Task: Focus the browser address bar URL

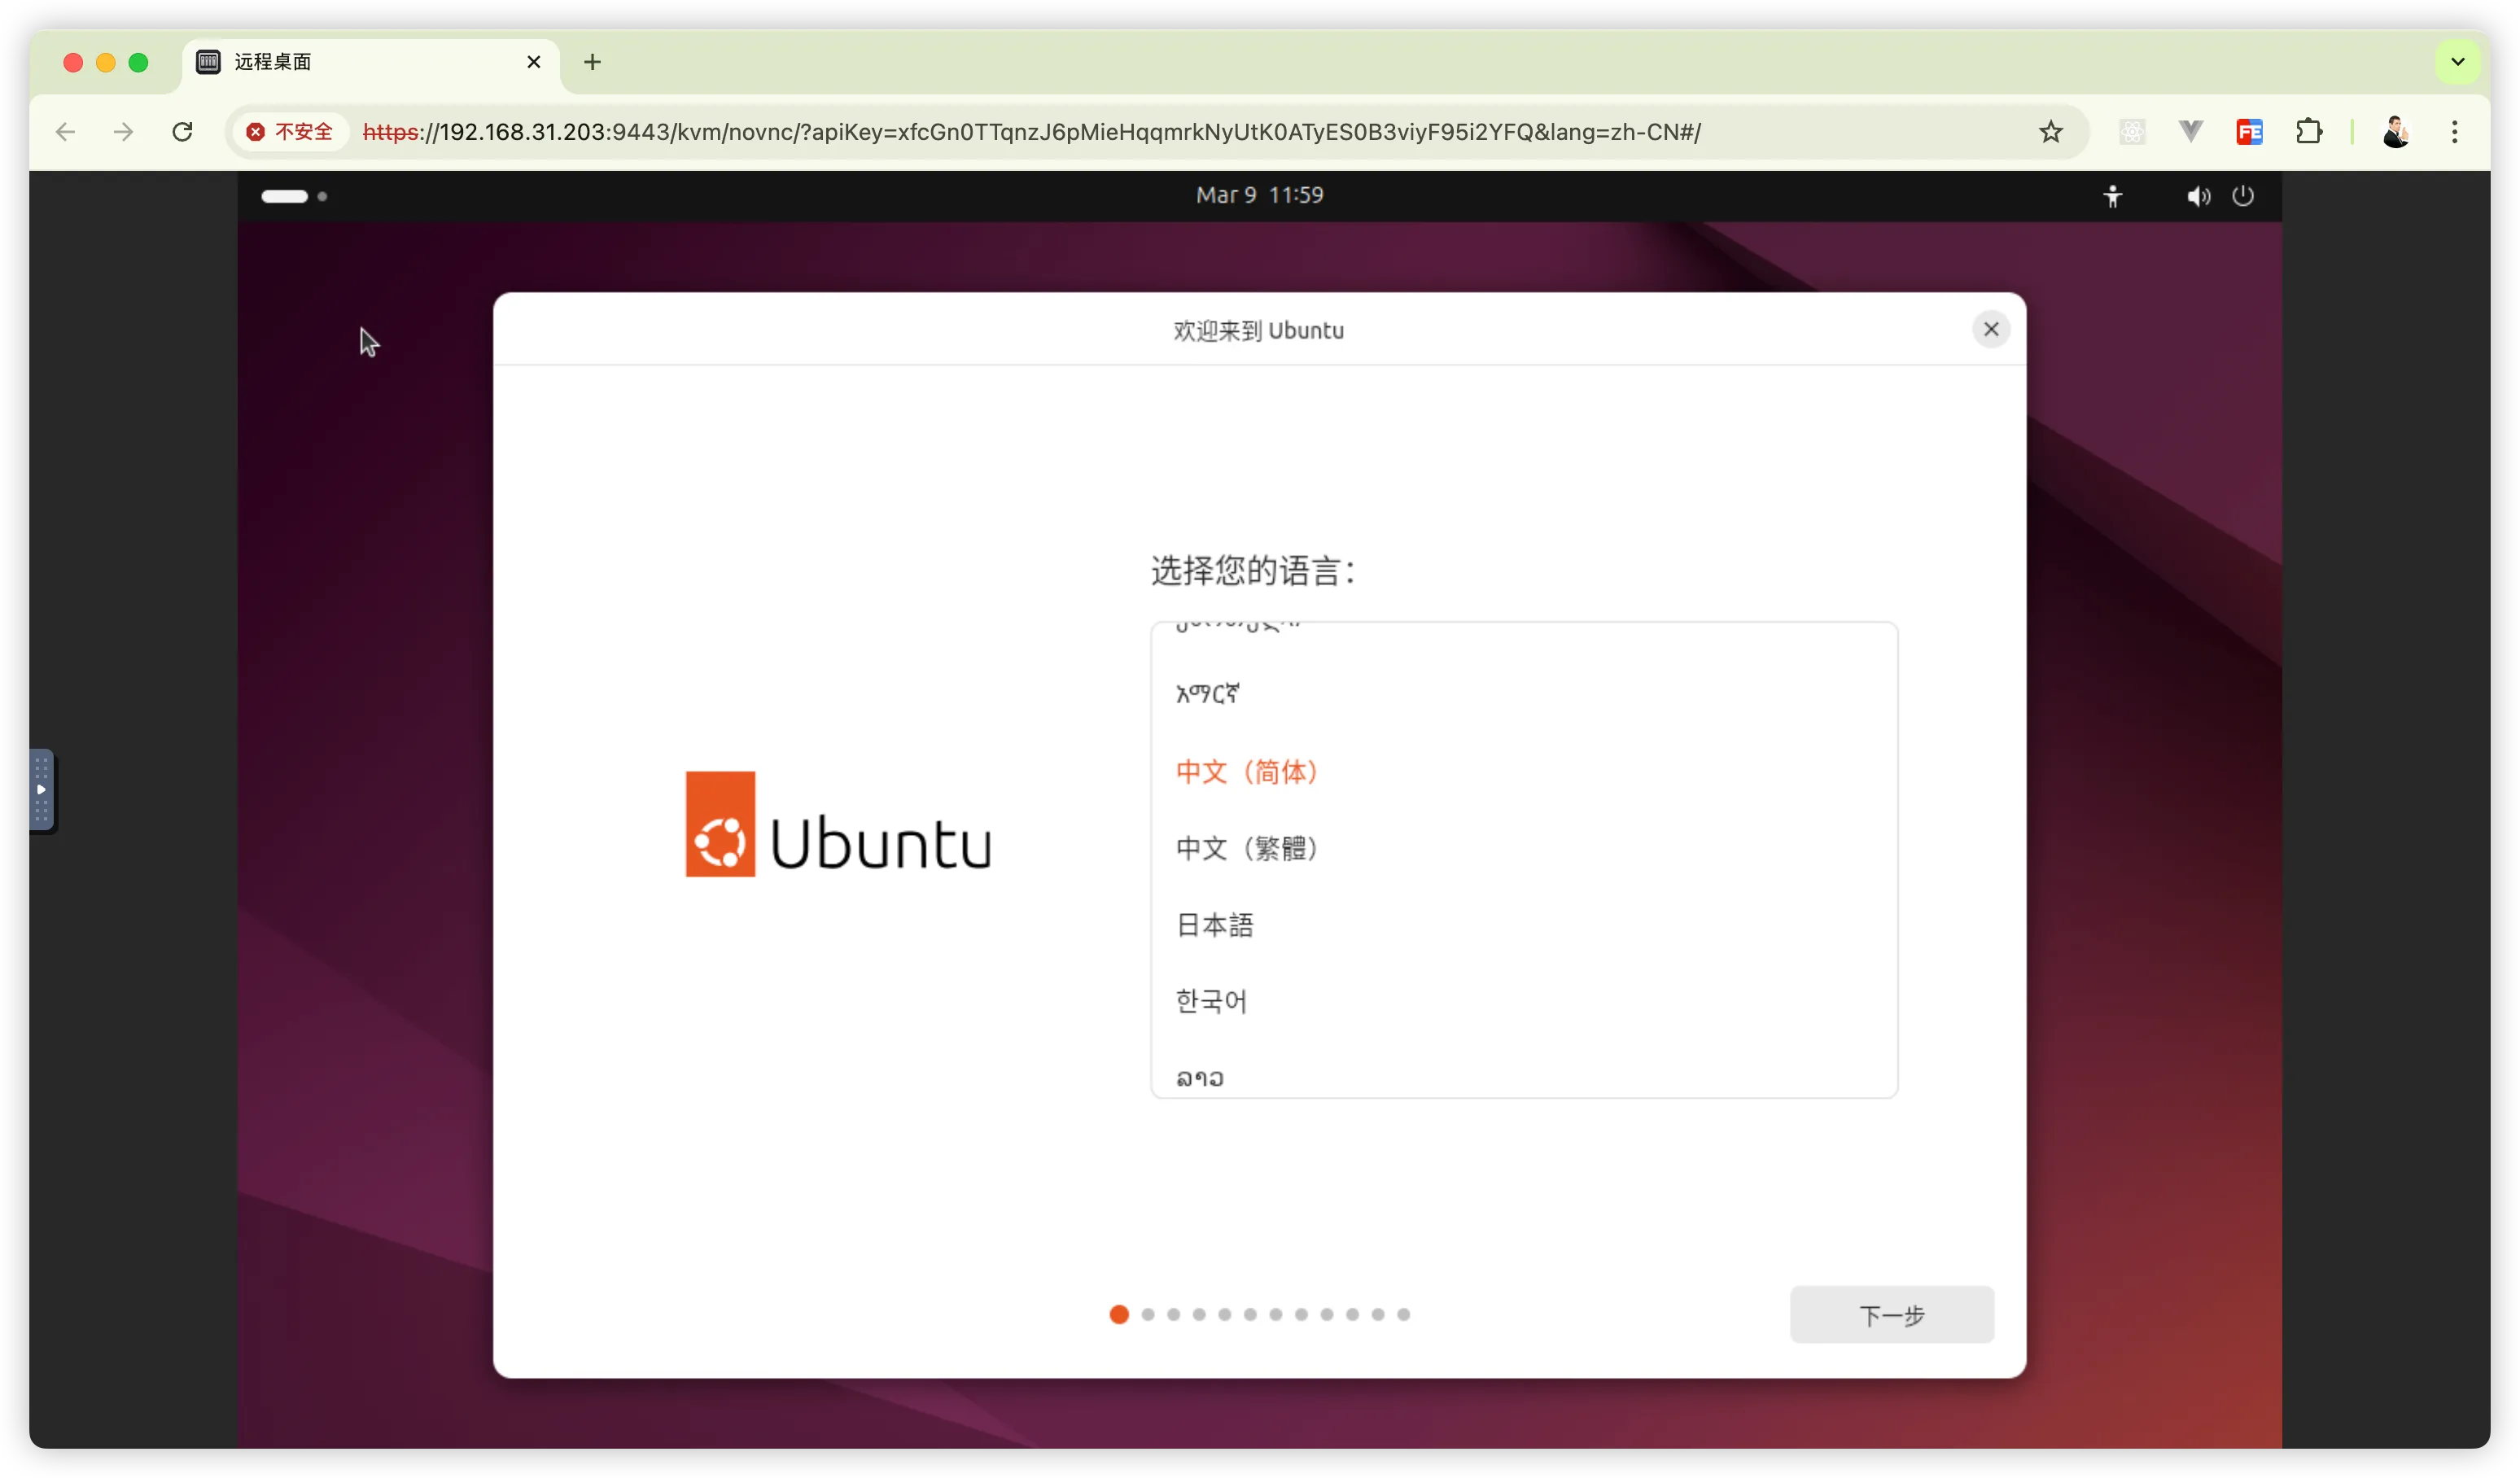Action: click(x=1031, y=132)
